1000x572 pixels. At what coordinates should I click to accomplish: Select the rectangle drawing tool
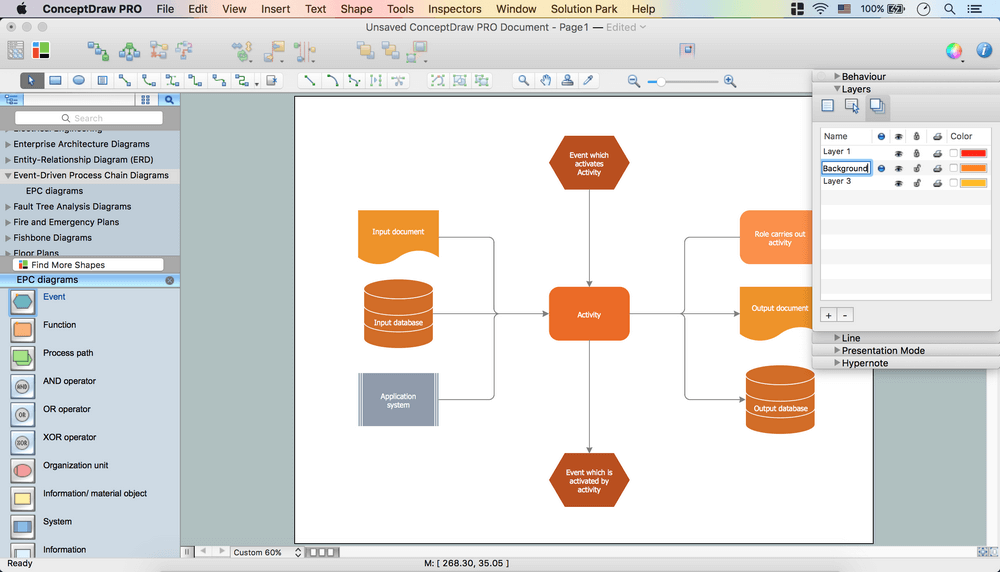56,80
